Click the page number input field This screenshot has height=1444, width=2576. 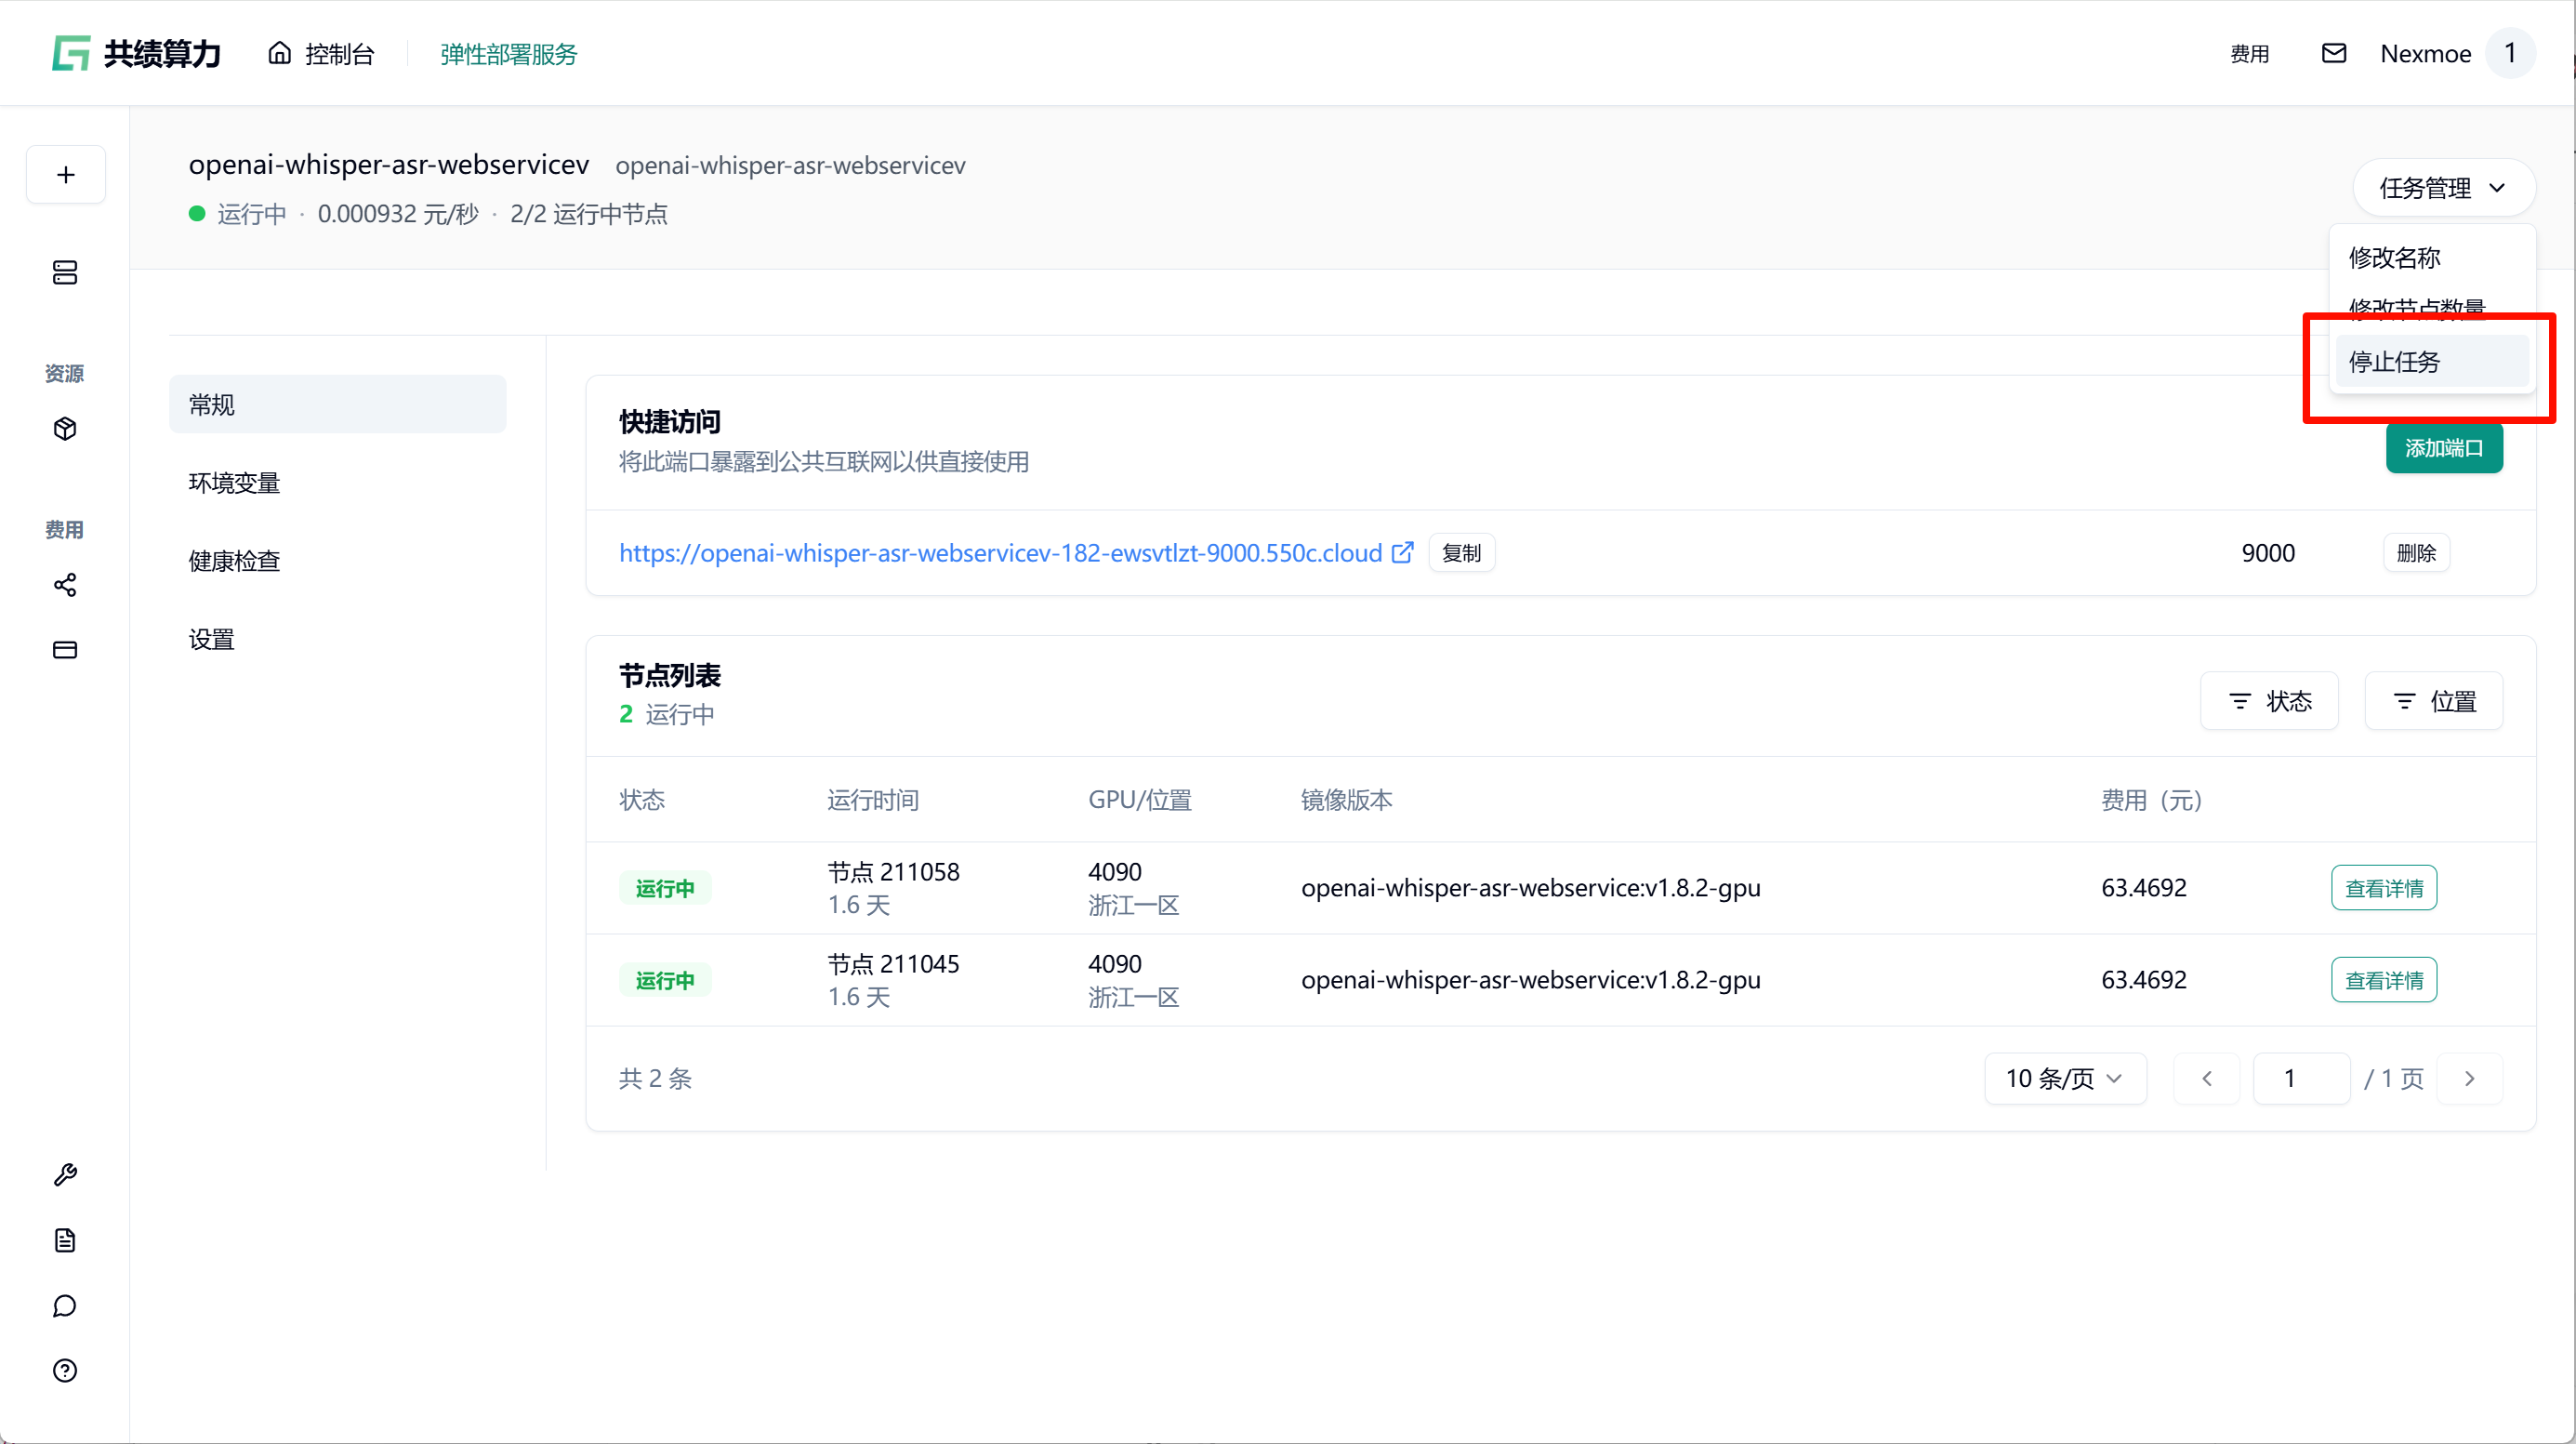pos(2300,1078)
